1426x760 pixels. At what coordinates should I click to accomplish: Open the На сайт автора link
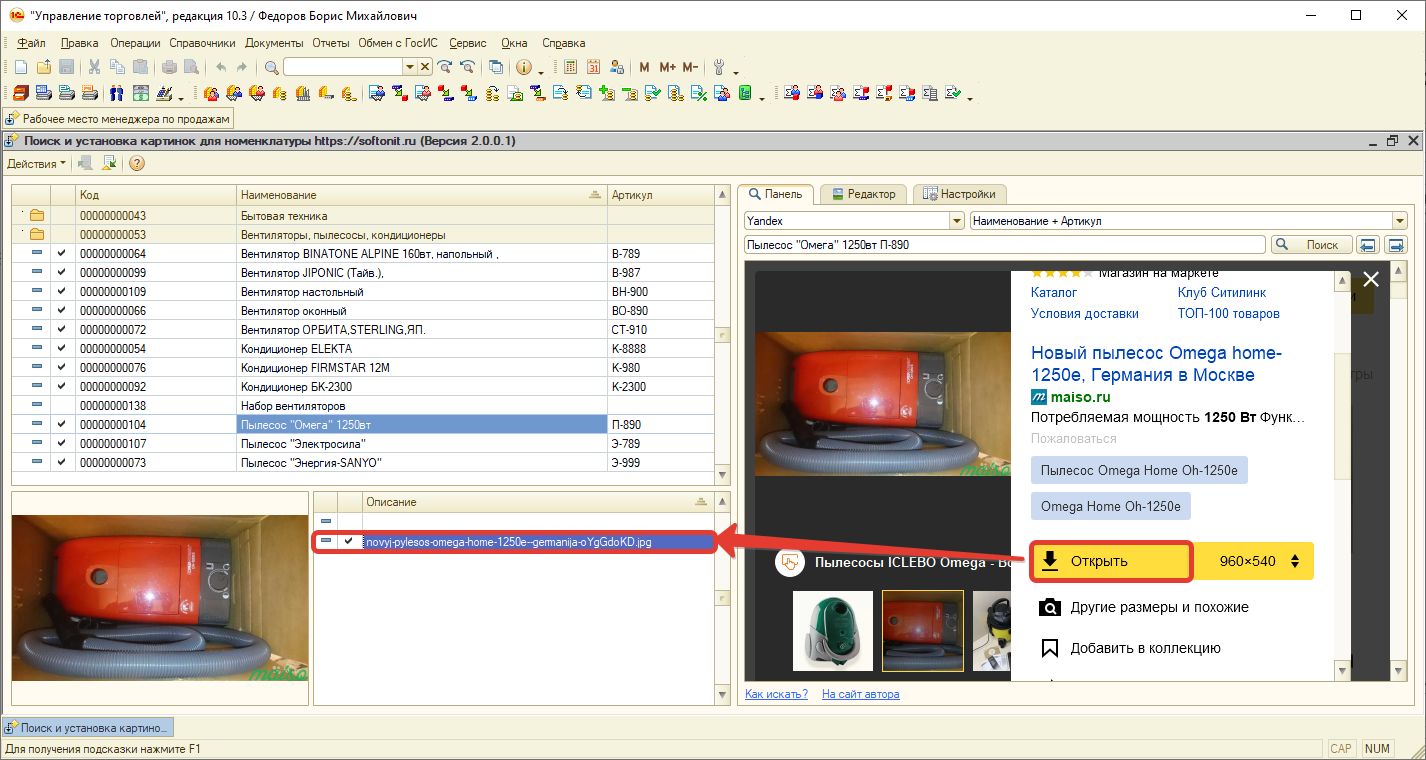click(860, 694)
